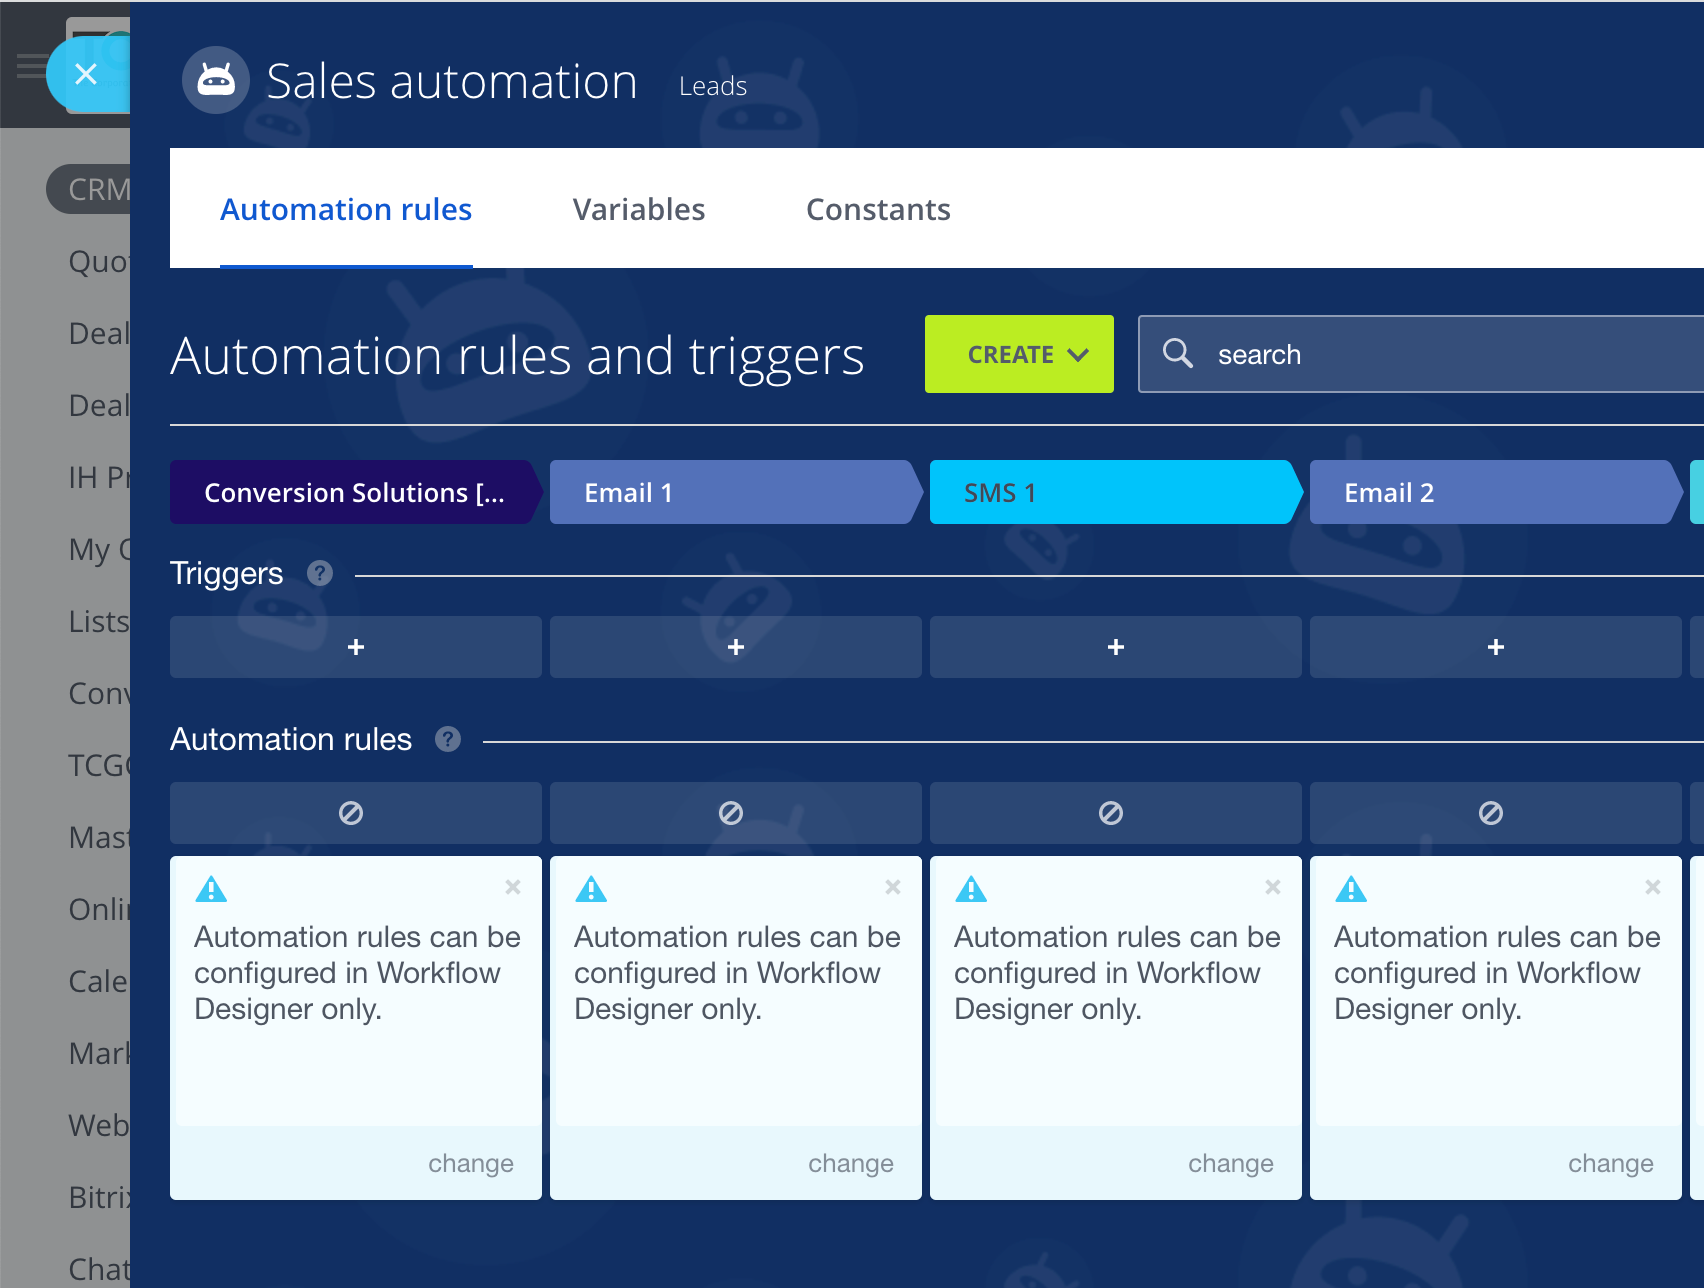Switch to the Constants tab
The height and width of the screenshot is (1288, 1704).
[x=878, y=209]
